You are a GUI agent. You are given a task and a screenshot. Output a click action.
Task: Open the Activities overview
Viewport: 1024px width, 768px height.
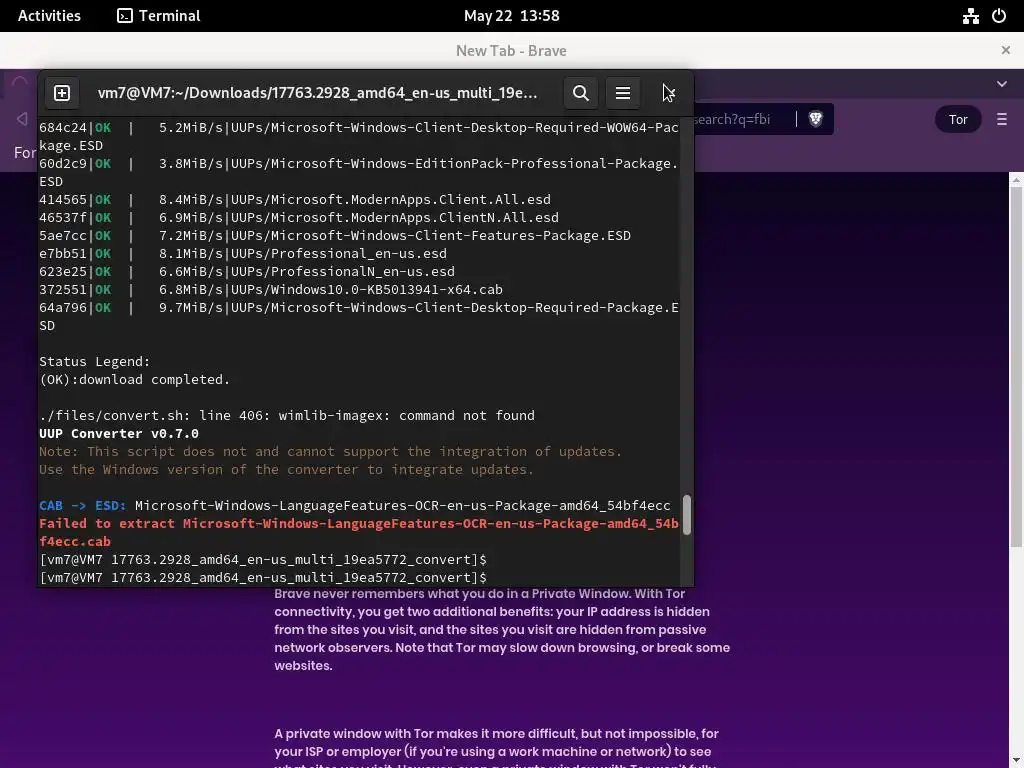[49, 16]
